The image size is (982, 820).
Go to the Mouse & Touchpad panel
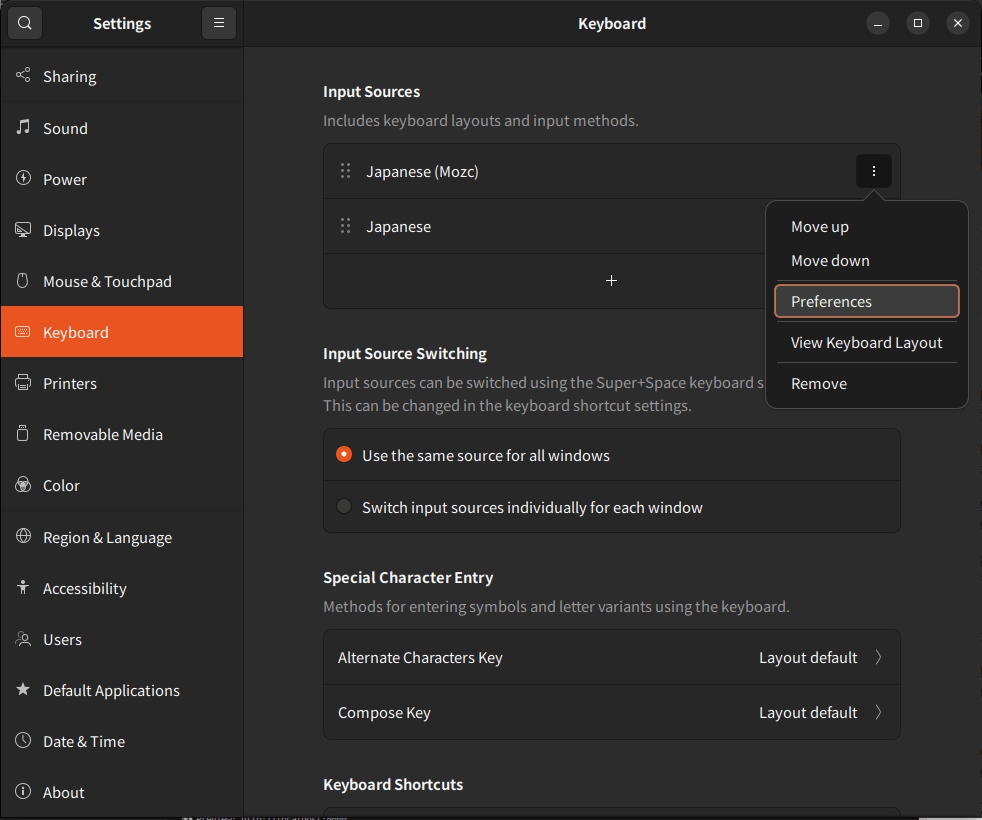pyautogui.click(x=107, y=281)
